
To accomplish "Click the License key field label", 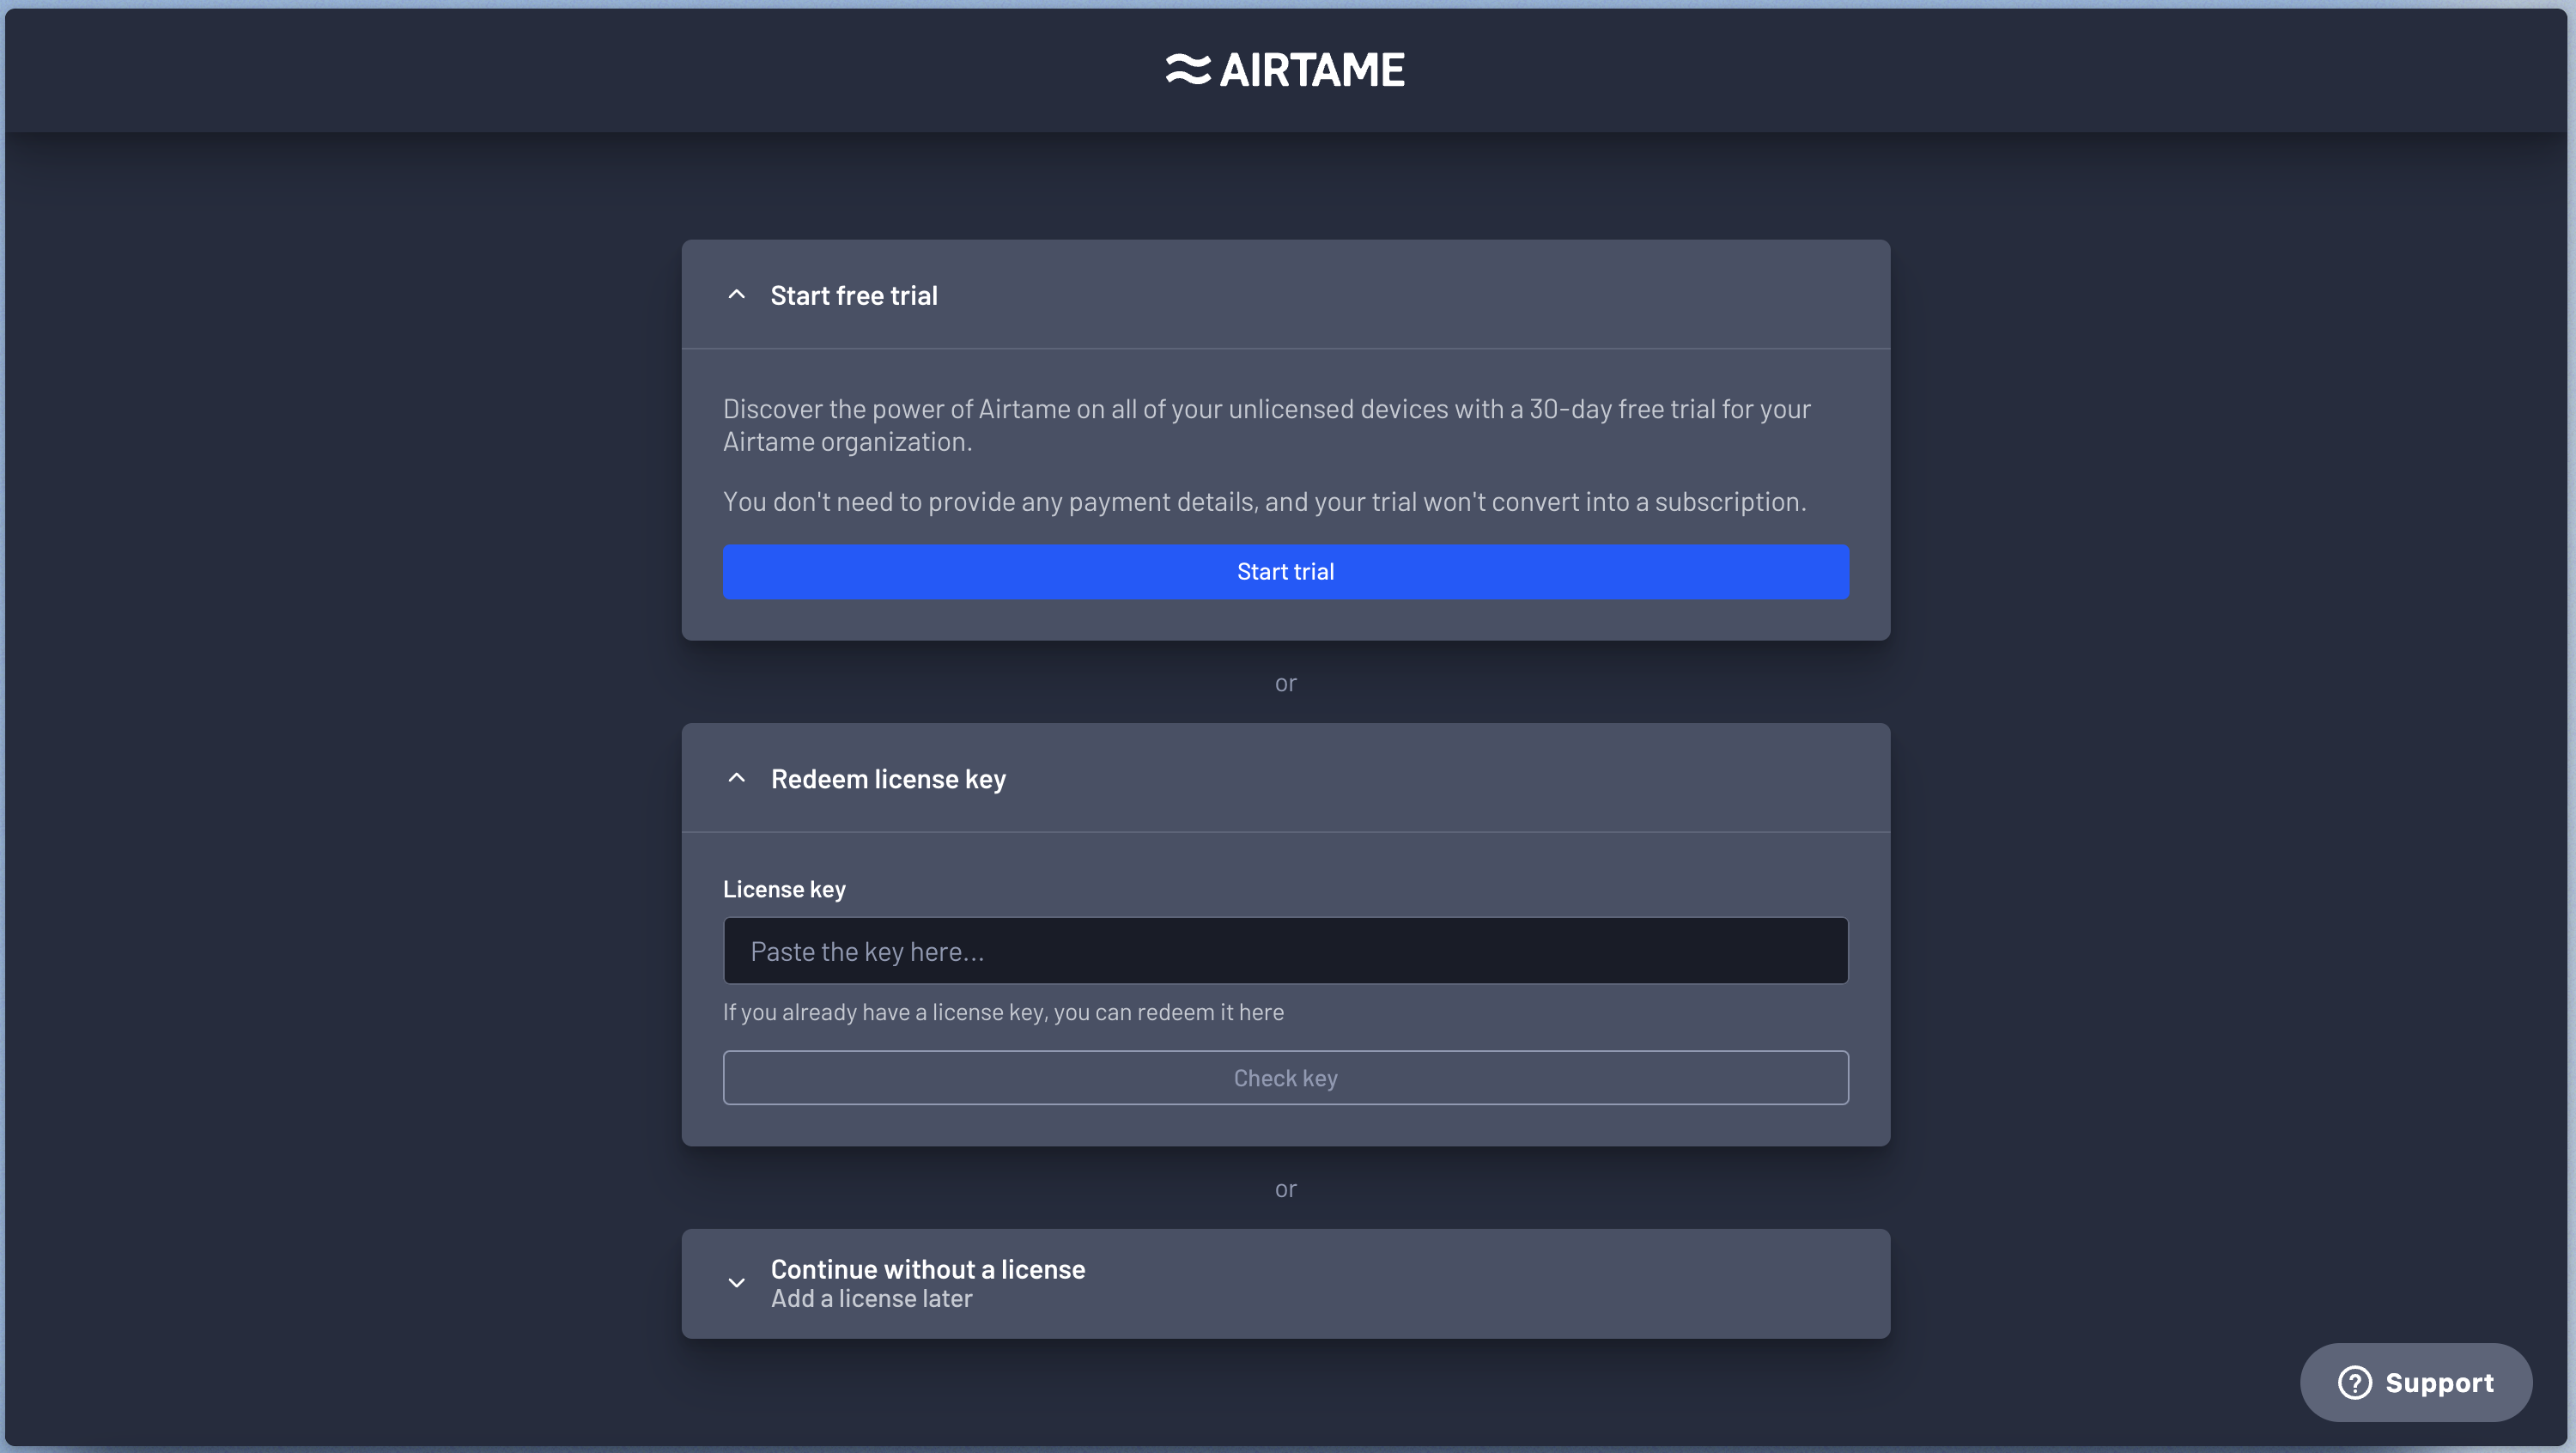I will click(x=784, y=889).
